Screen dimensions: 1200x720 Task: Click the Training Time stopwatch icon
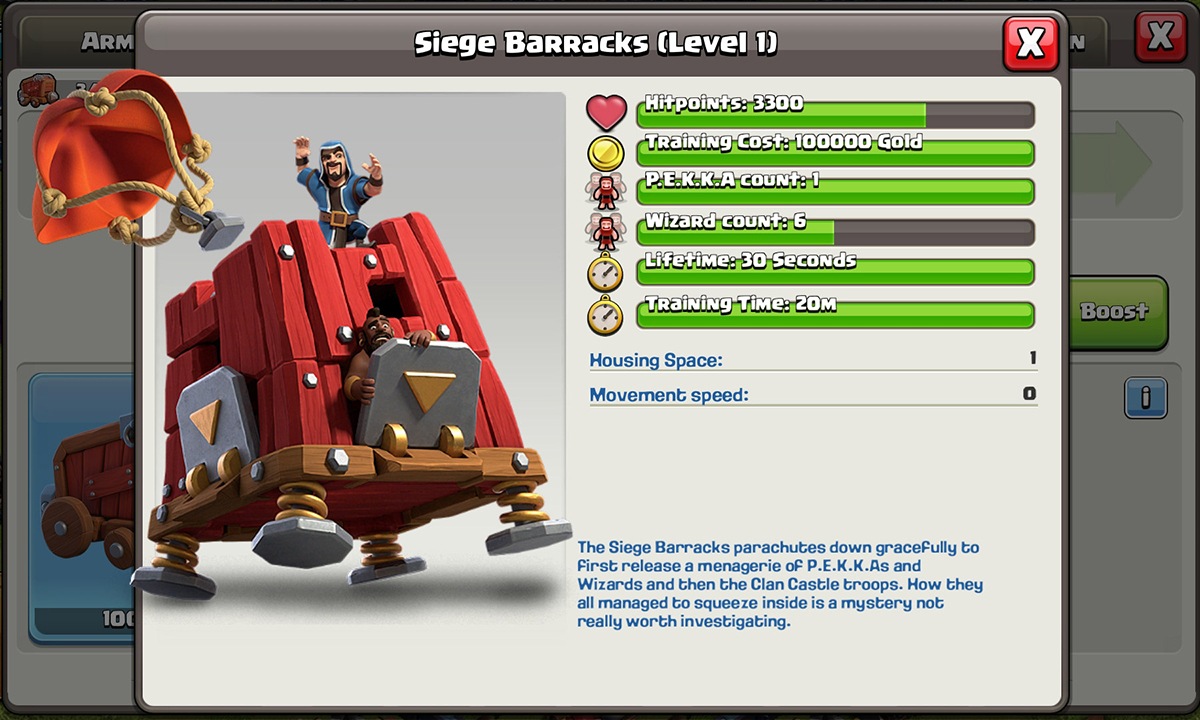(x=605, y=314)
